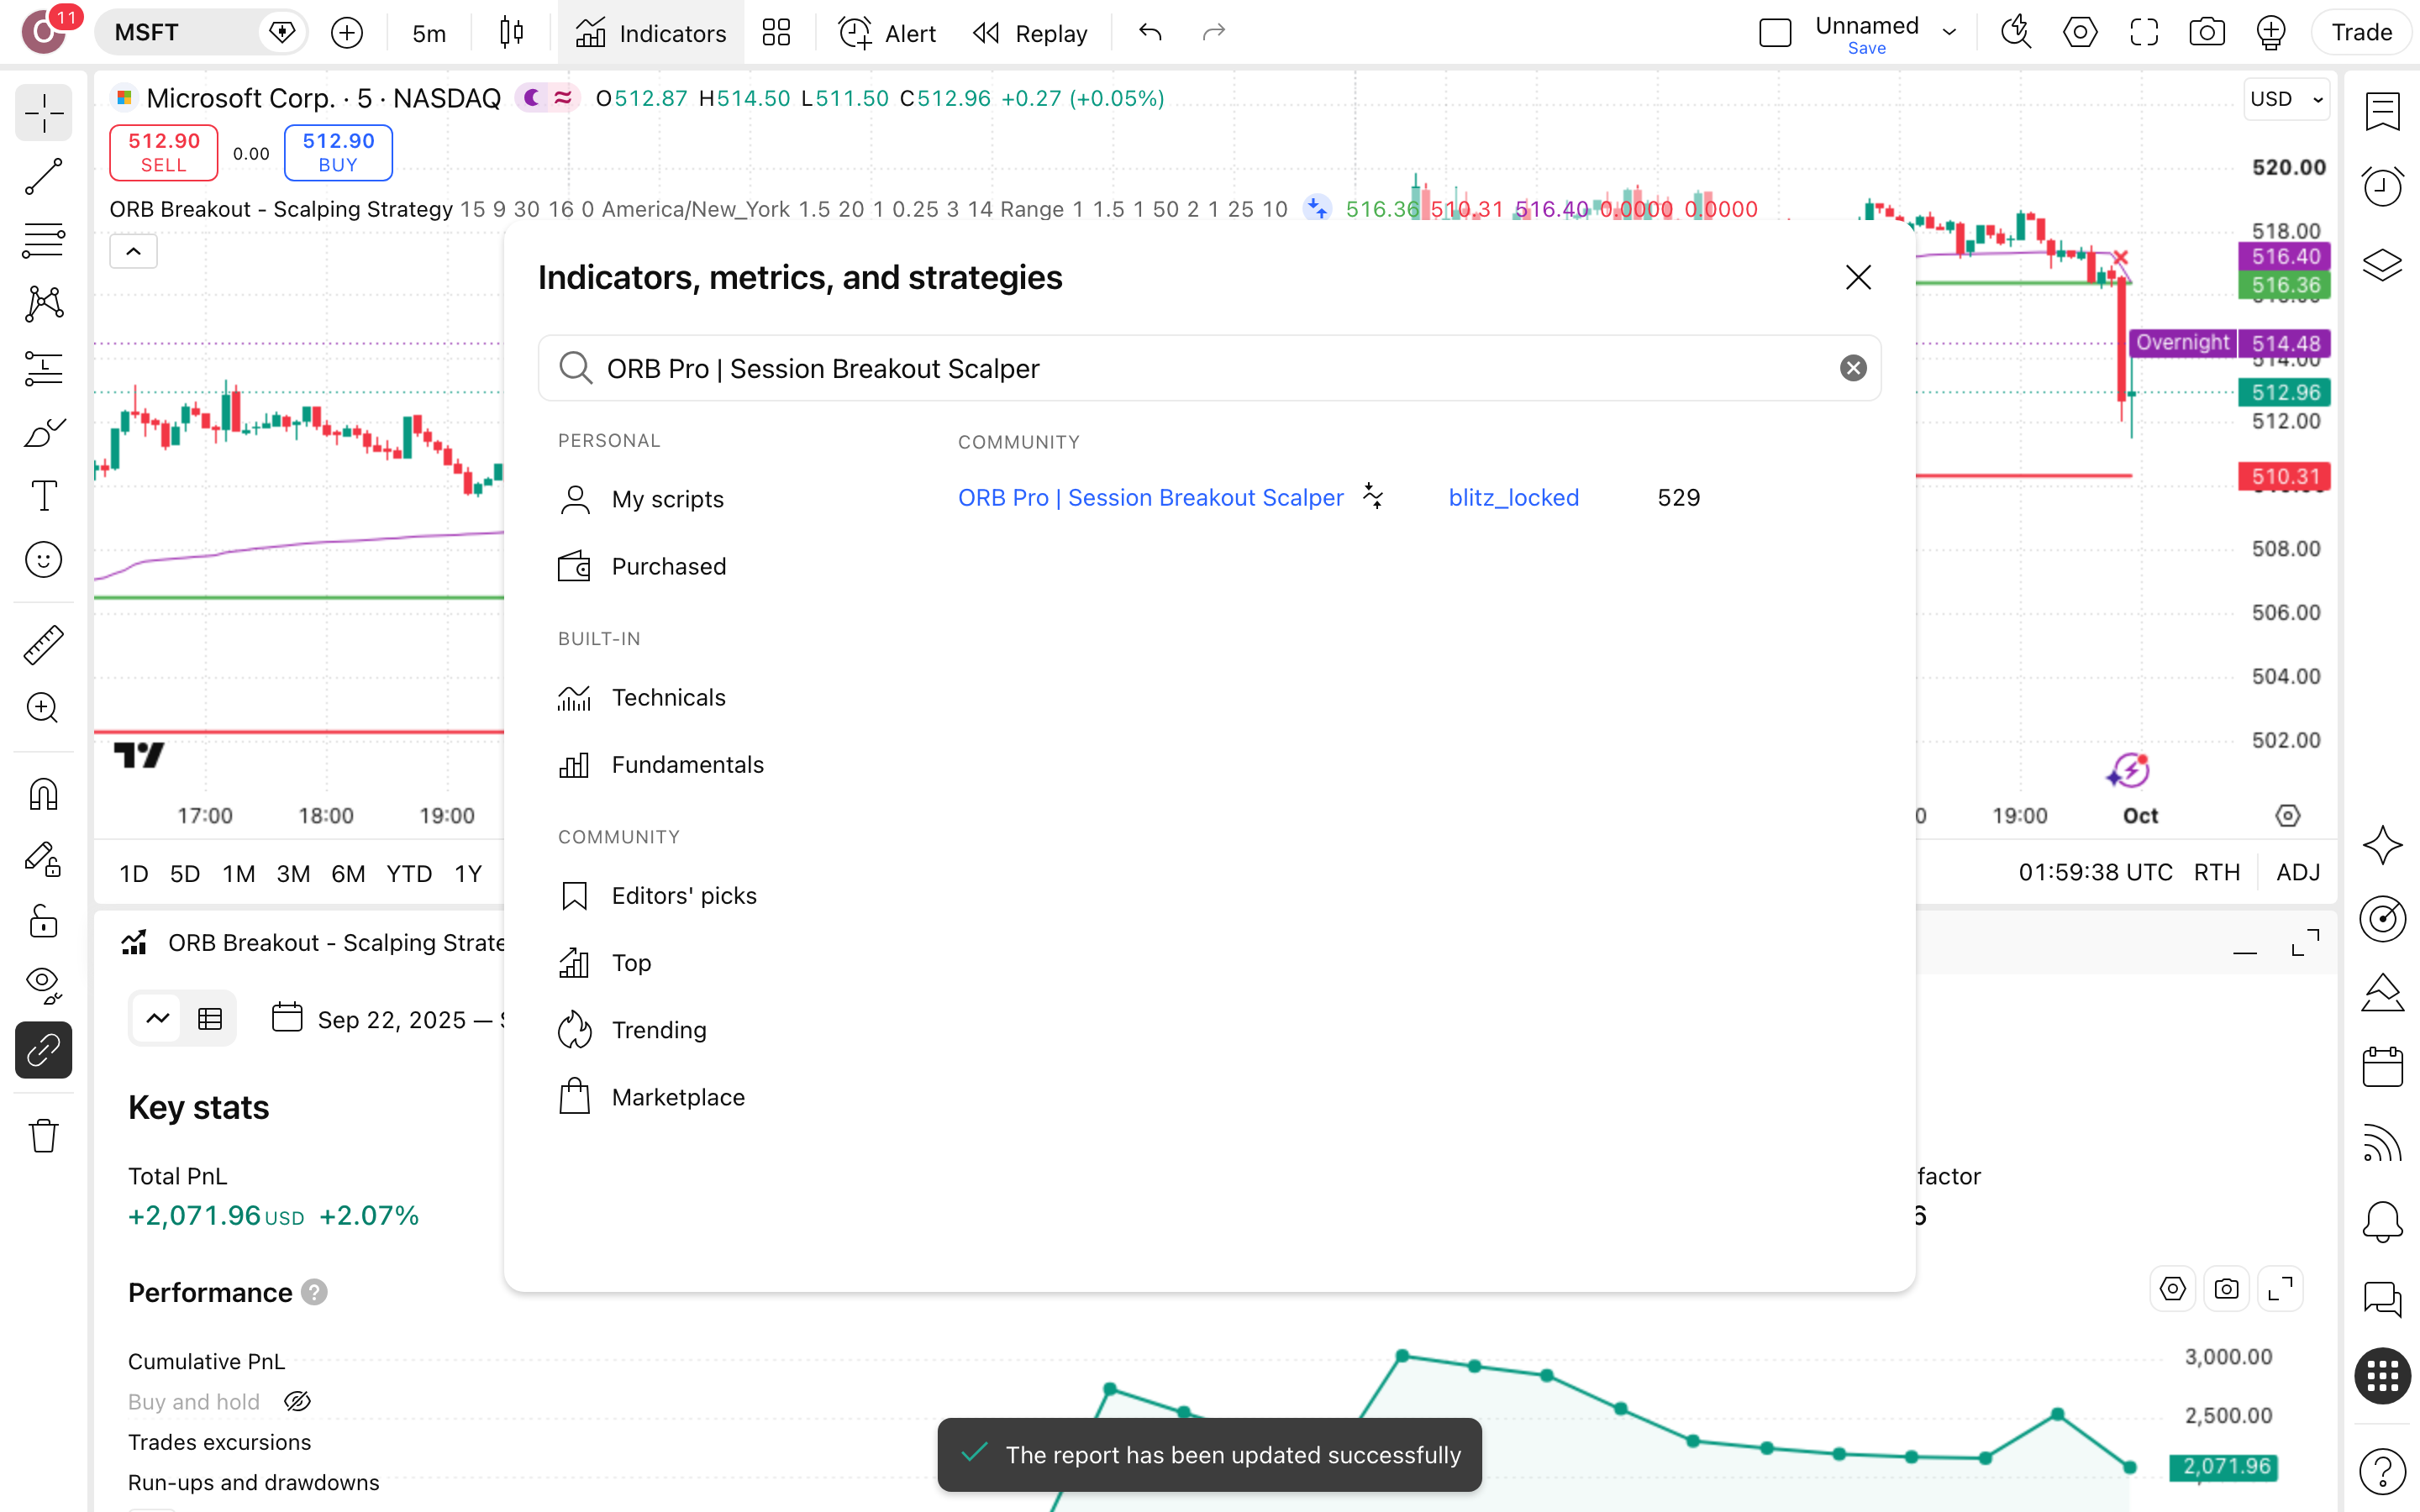Toggle lock all drawing tools
The height and width of the screenshot is (1512, 2420).
pos(43,921)
